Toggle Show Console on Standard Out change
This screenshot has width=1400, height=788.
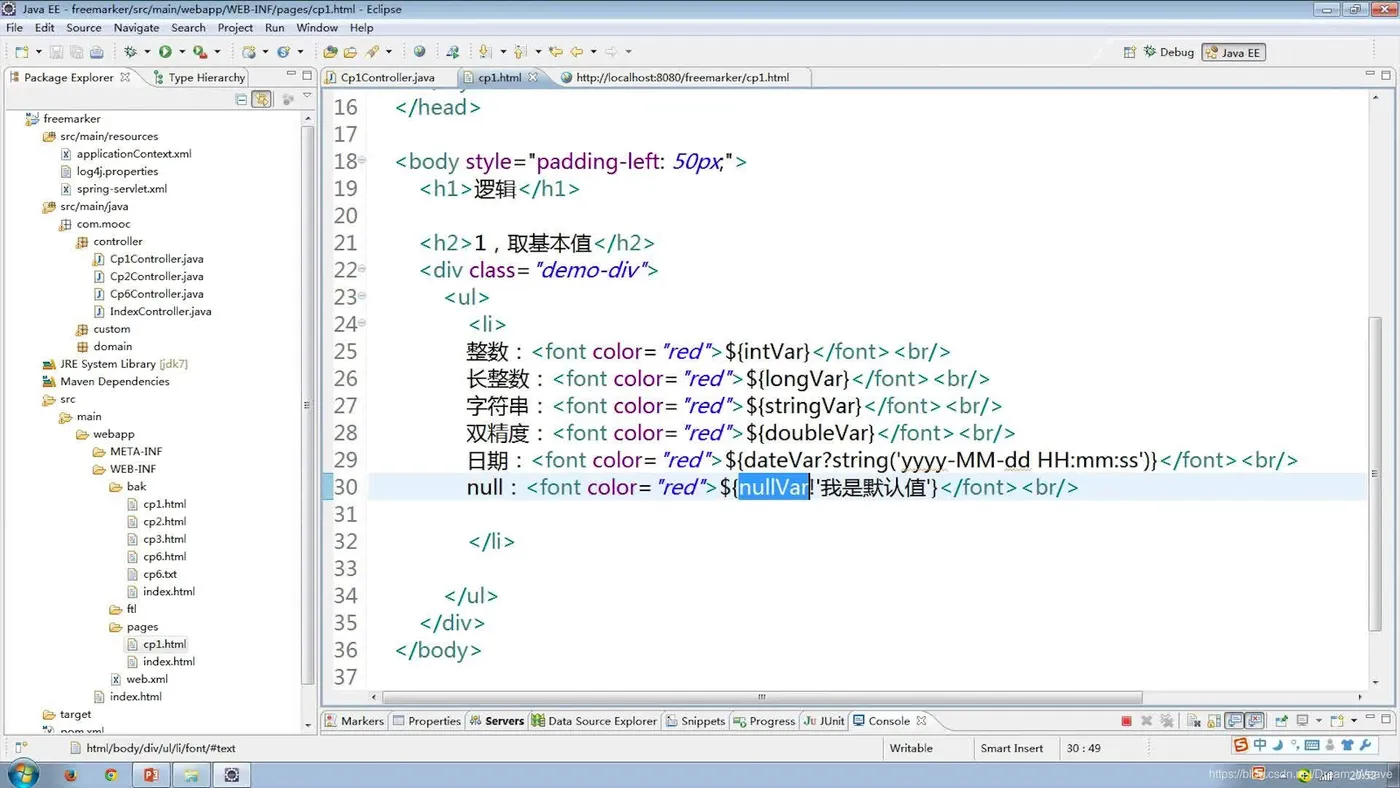(1235, 720)
